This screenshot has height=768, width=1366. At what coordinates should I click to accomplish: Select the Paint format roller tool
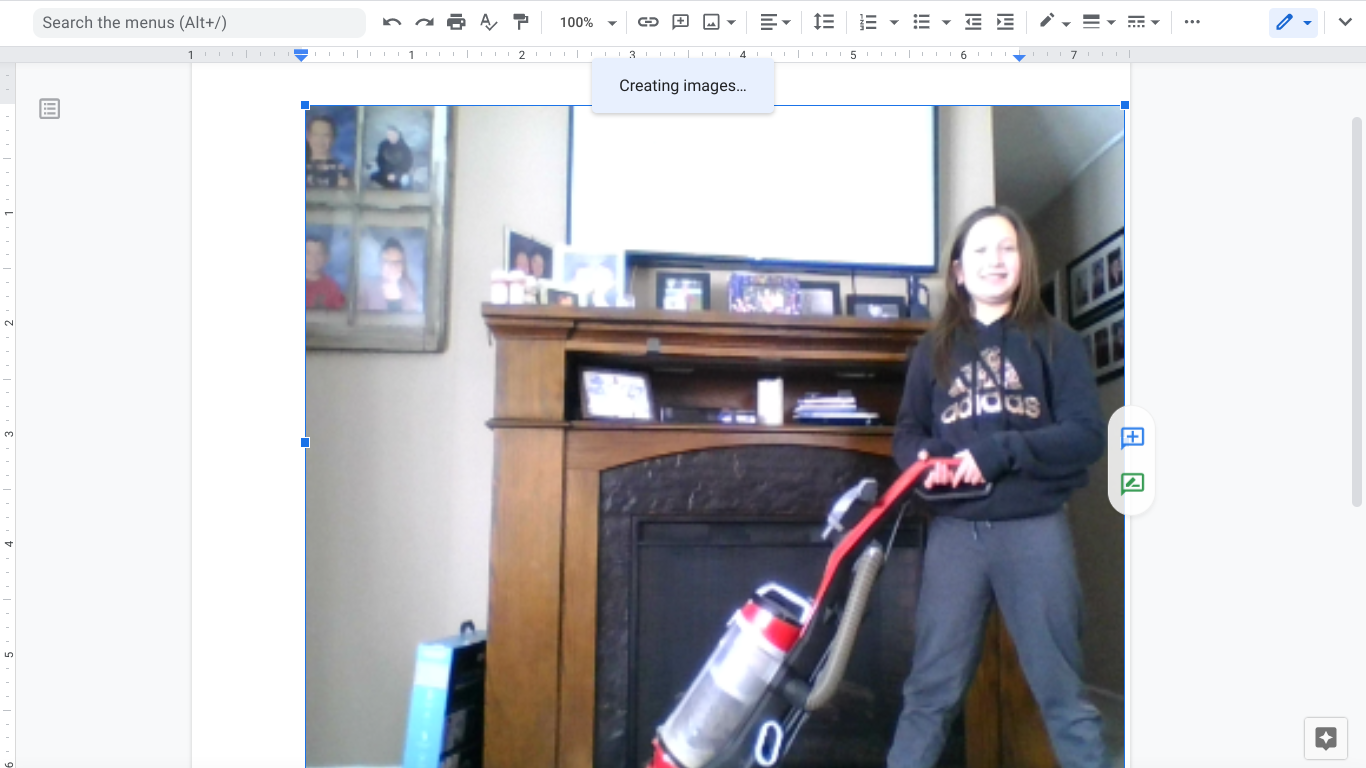click(520, 22)
